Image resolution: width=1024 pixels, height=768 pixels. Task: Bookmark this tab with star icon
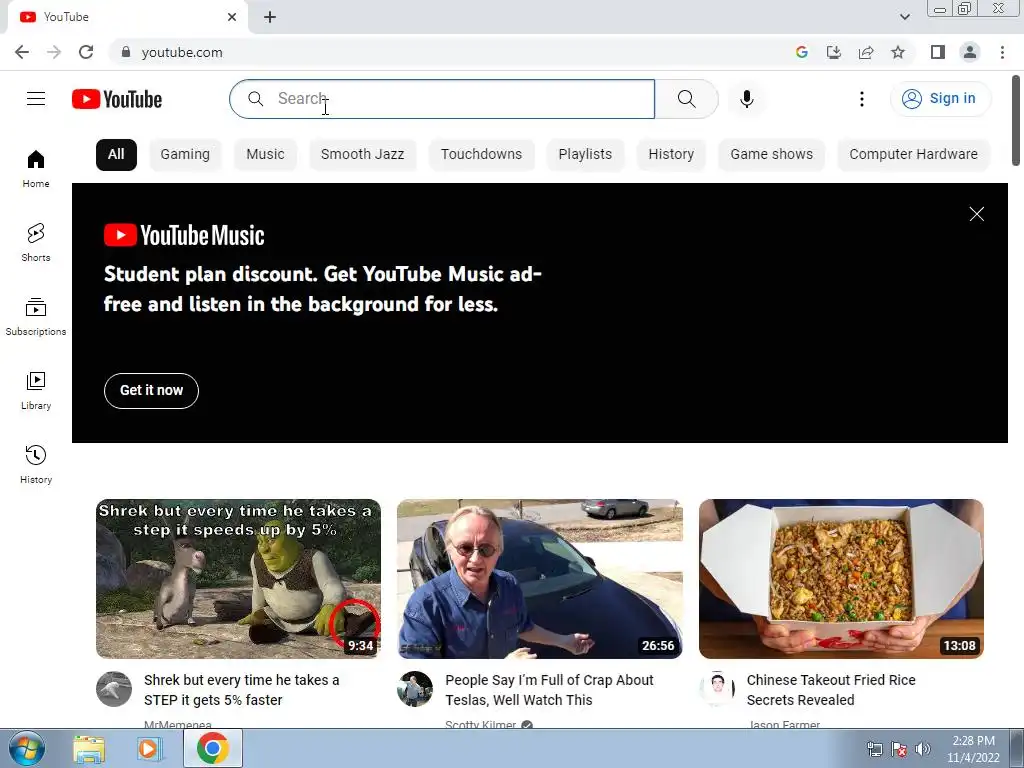tap(898, 52)
